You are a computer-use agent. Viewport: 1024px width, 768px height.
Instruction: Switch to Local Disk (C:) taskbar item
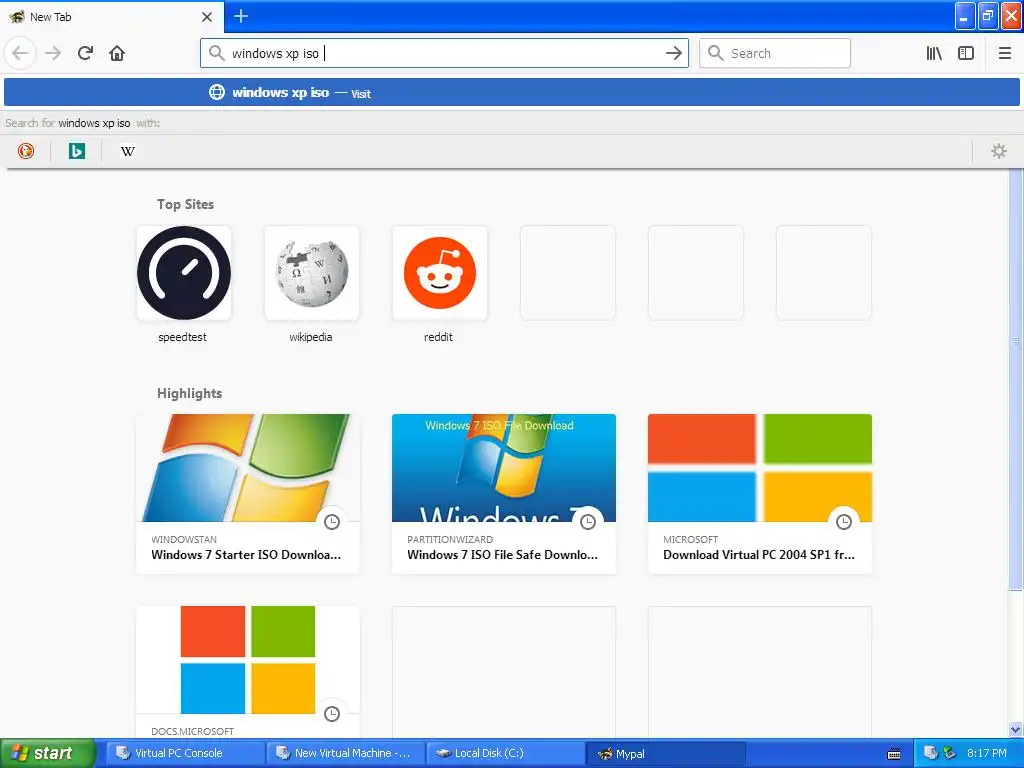505,754
